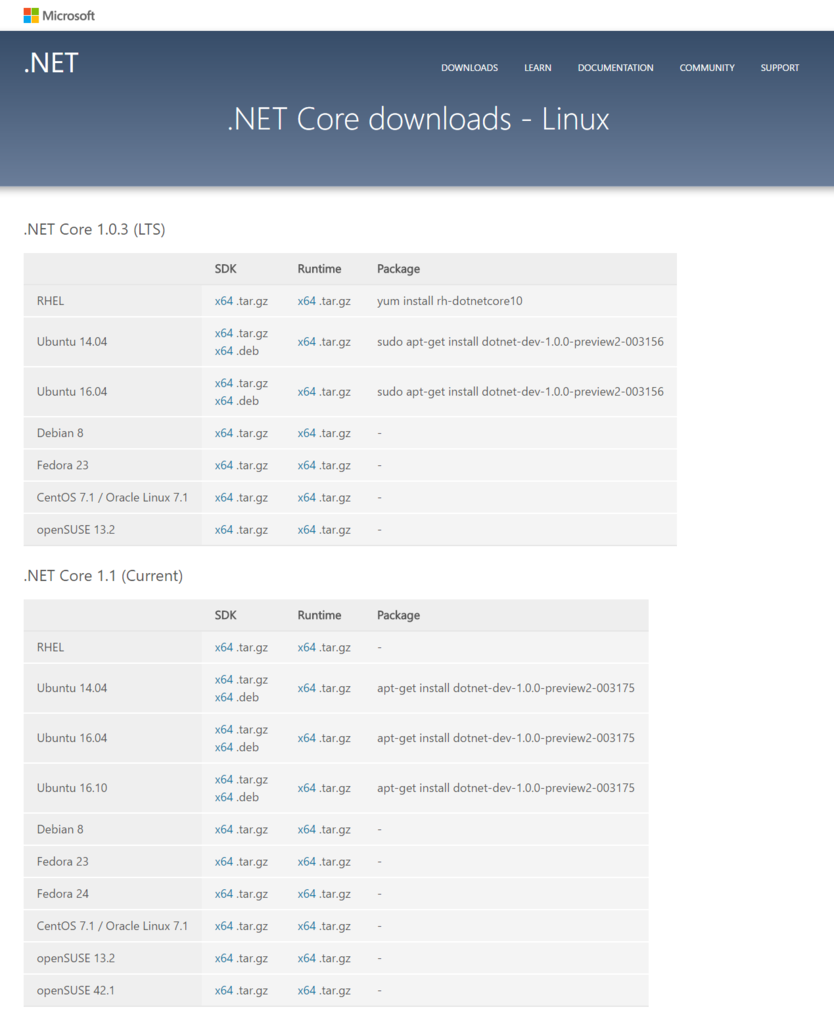Download Ubuntu 16.10 SDK x64 .deb
The height and width of the screenshot is (1024, 834).
pos(224,797)
